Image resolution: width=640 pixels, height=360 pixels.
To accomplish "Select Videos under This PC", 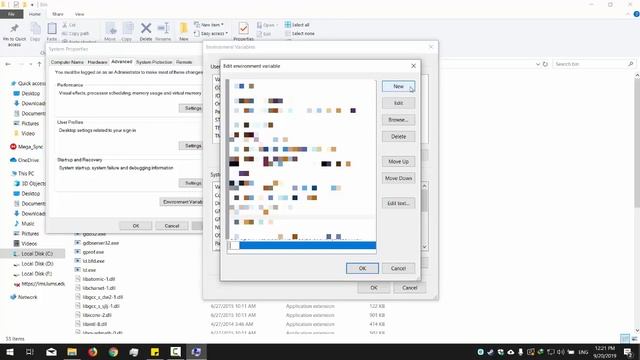I will coord(25,243).
